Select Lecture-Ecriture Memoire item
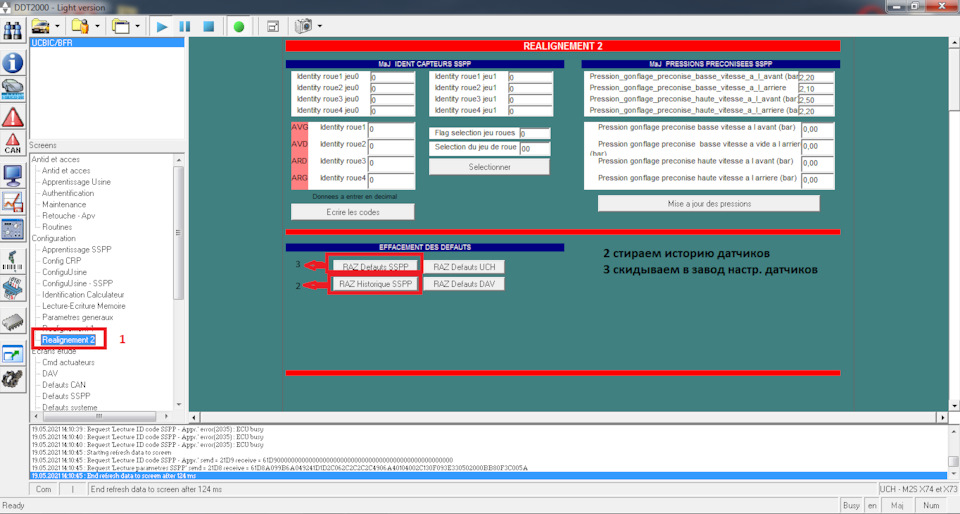The image size is (960, 514). pyautogui.click(x=84, y=306)
